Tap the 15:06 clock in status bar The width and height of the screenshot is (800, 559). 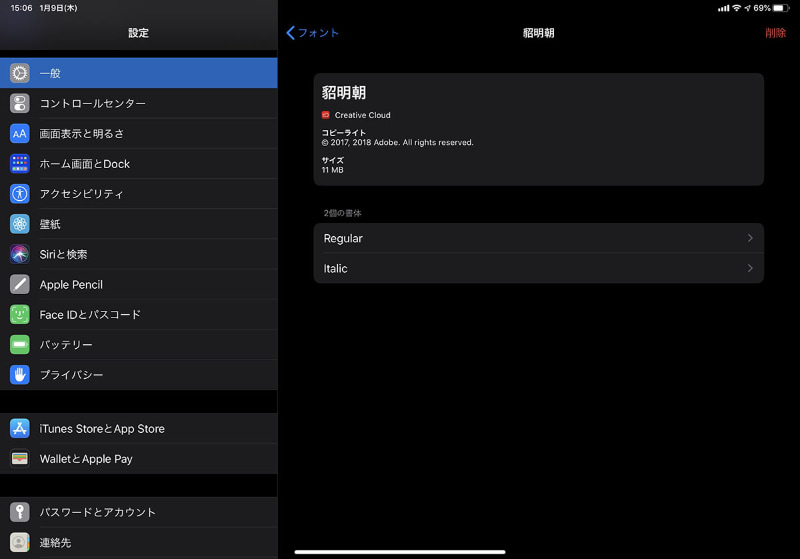coord(21,8)
